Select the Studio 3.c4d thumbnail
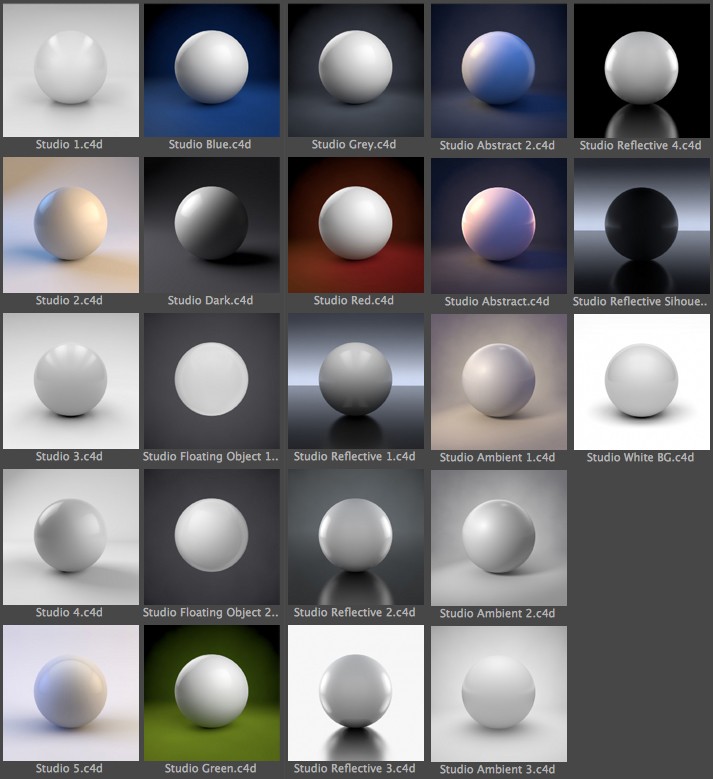The image size is (713, 779). click(x=71, y=381)
